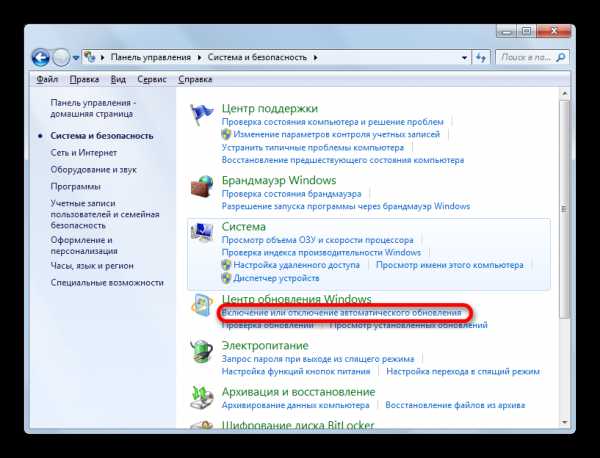Open Специальные возможности category

click(x=107, y=283)
